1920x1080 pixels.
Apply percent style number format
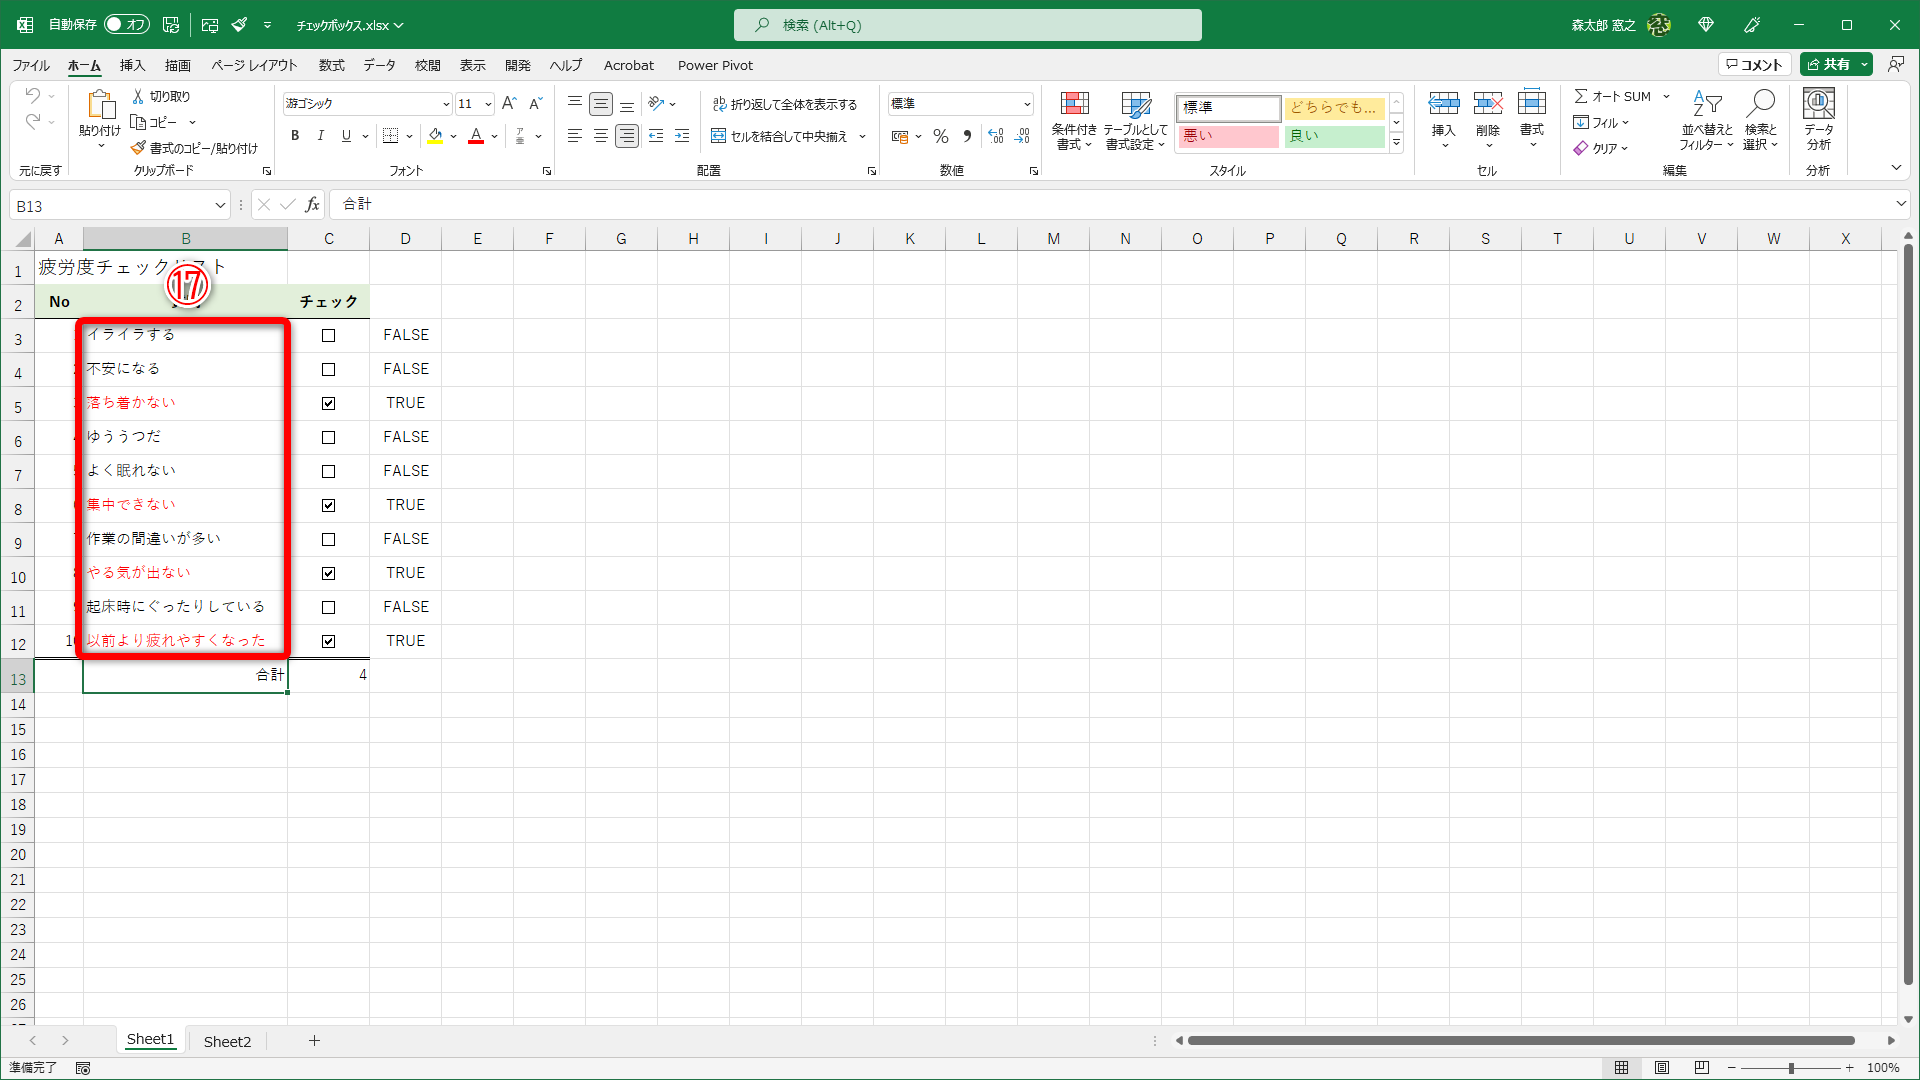click(940, 136)
